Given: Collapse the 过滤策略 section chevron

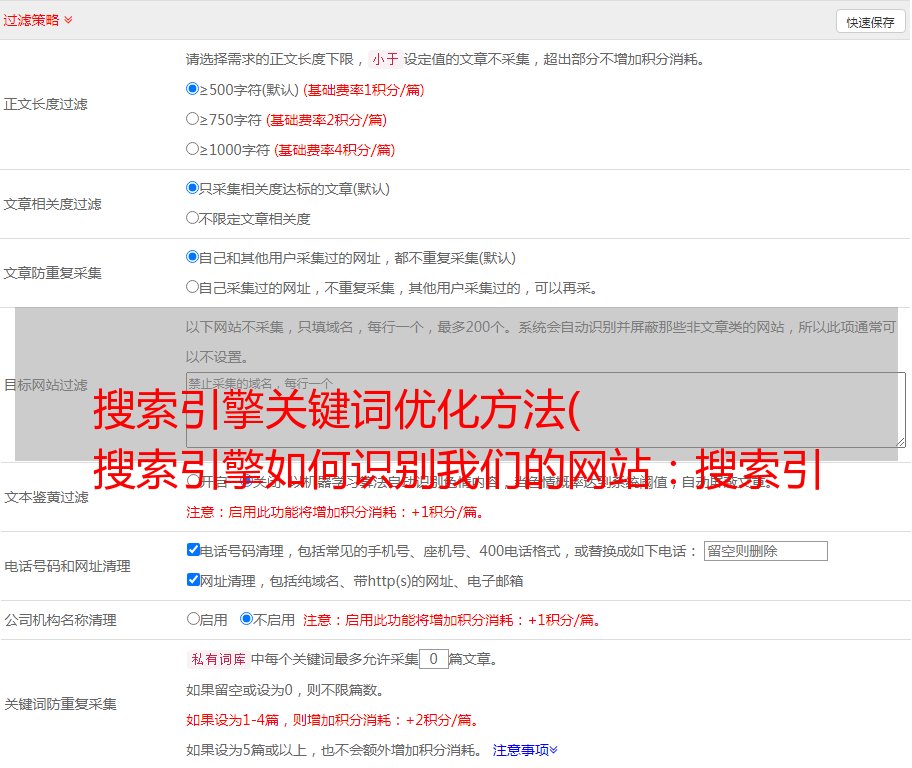Looking at the screenshot, I should (x=68, y=20).
